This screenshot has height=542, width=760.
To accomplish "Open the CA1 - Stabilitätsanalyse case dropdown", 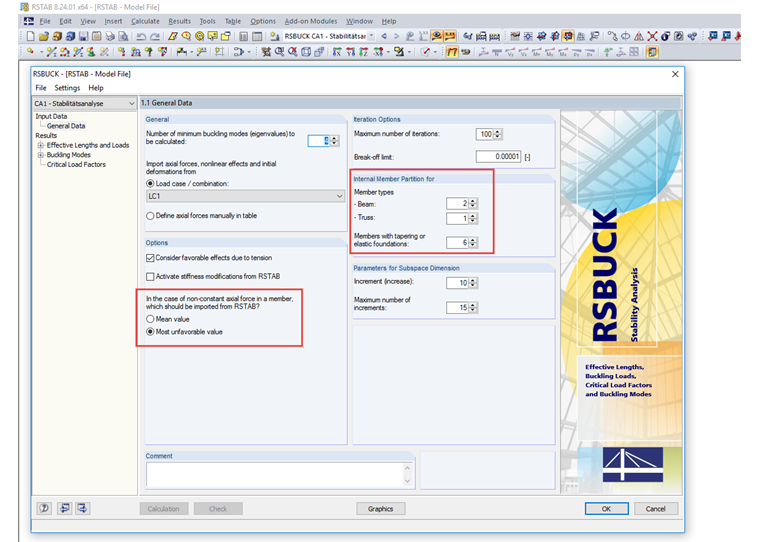I will click(84, 103).
